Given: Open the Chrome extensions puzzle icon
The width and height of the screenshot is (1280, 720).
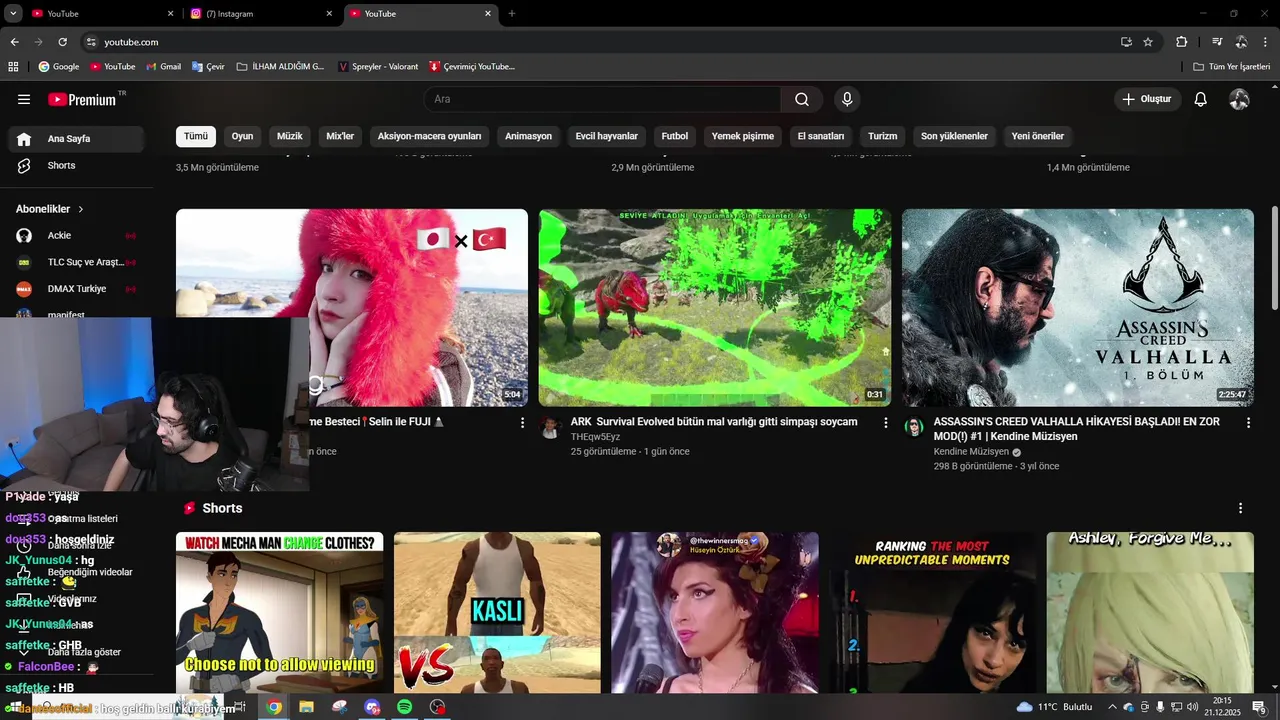Looking at the screenshot, I should pos(1181,42).
